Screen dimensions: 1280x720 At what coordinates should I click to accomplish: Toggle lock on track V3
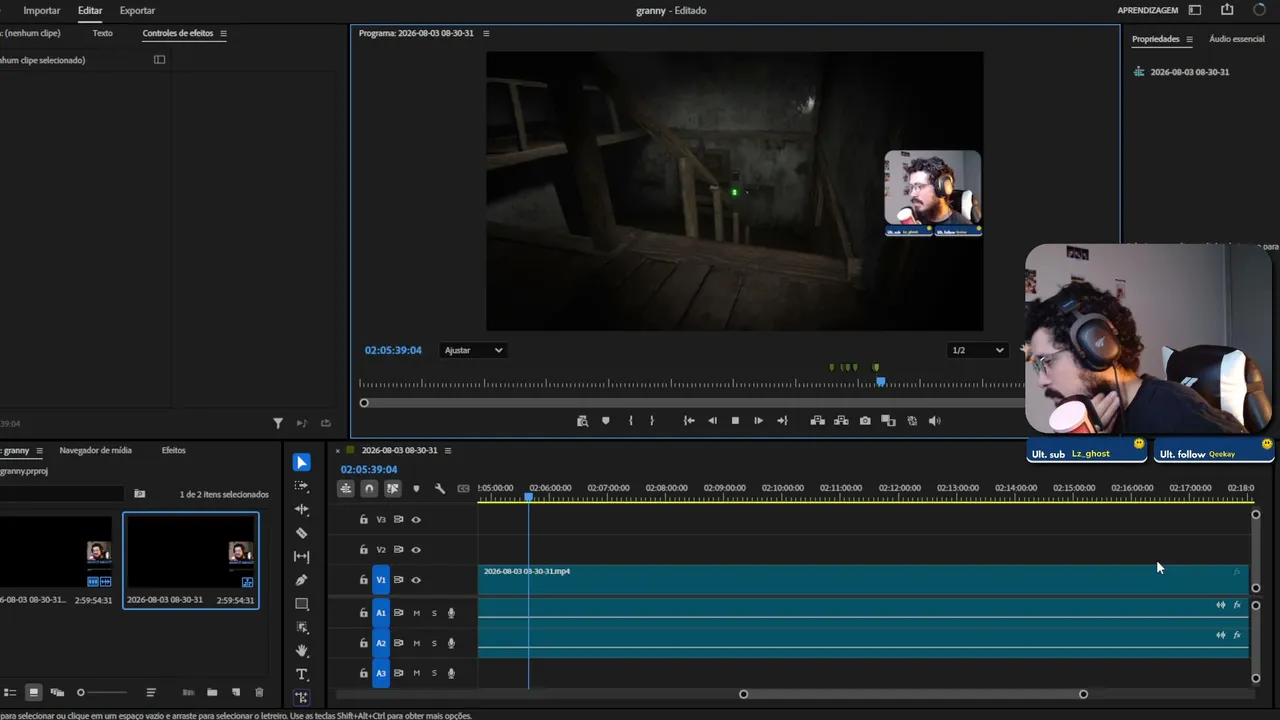point(364,520)
